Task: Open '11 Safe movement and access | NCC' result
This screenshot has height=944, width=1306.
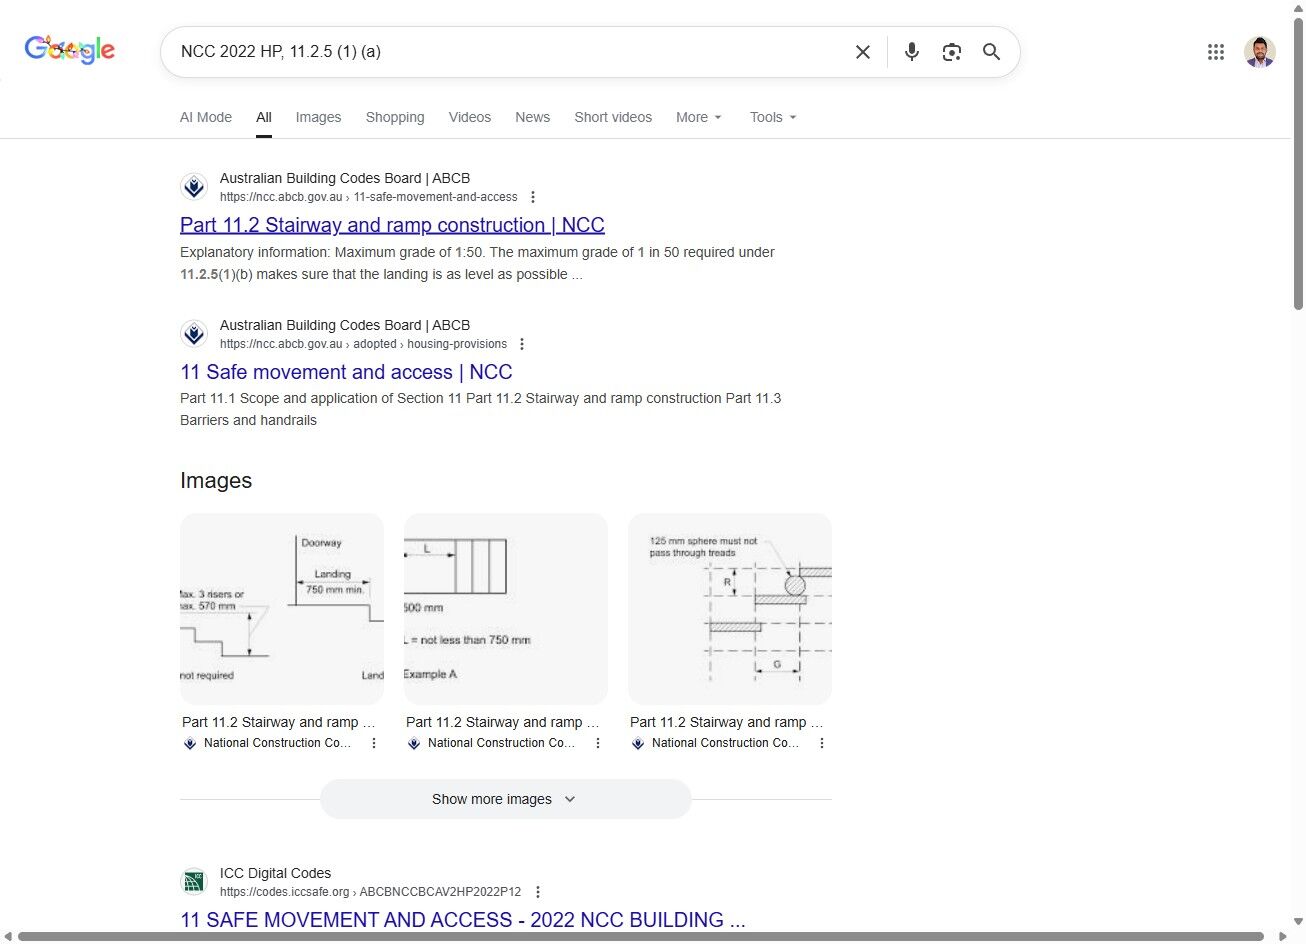Action: click(x=346, y=372)
